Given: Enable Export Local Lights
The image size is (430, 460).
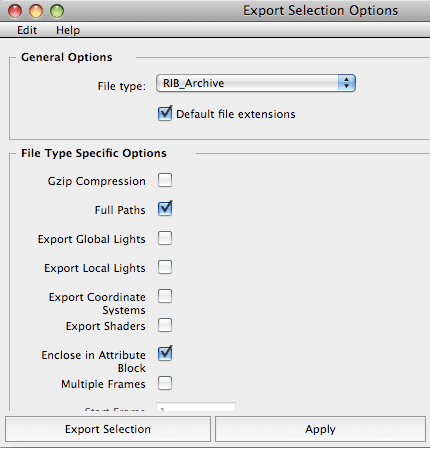Looking at the screenshot, I should tap(165, 267).
